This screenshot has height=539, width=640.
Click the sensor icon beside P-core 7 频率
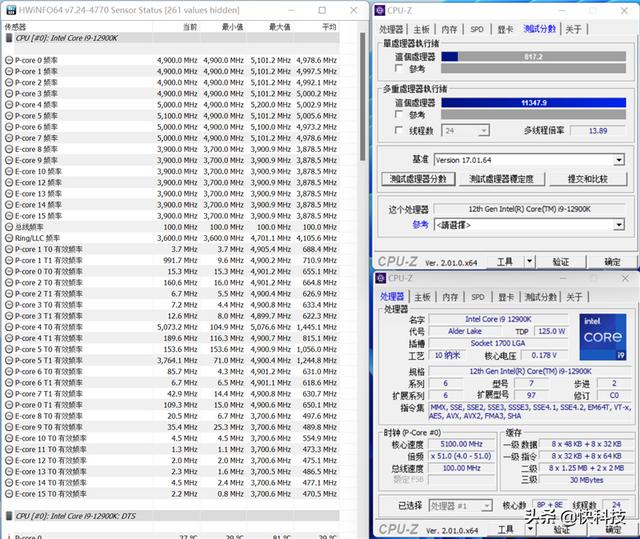[x=9, y=138]
